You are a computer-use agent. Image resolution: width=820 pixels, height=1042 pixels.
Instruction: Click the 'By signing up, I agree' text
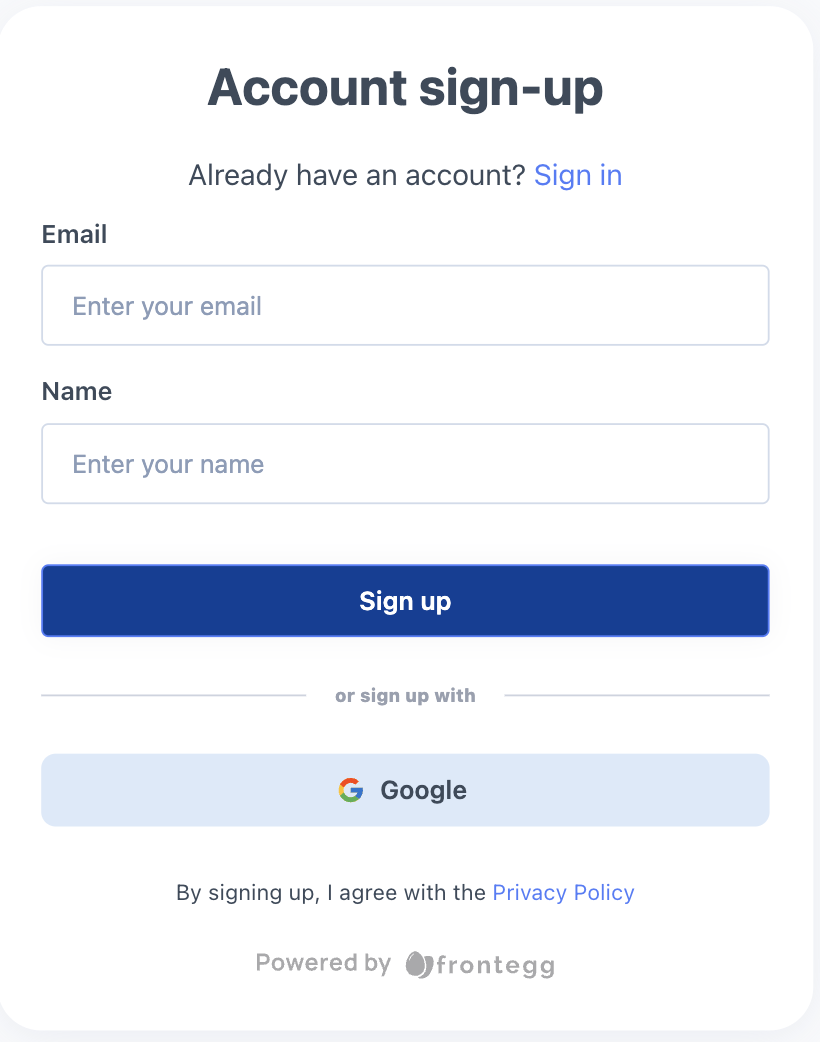(x=331, y=892)
